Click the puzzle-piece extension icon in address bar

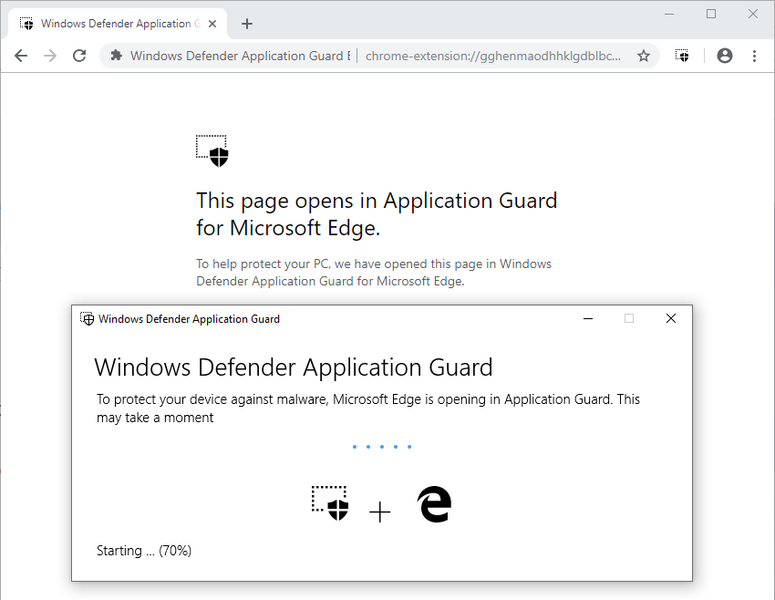point(116,56)
